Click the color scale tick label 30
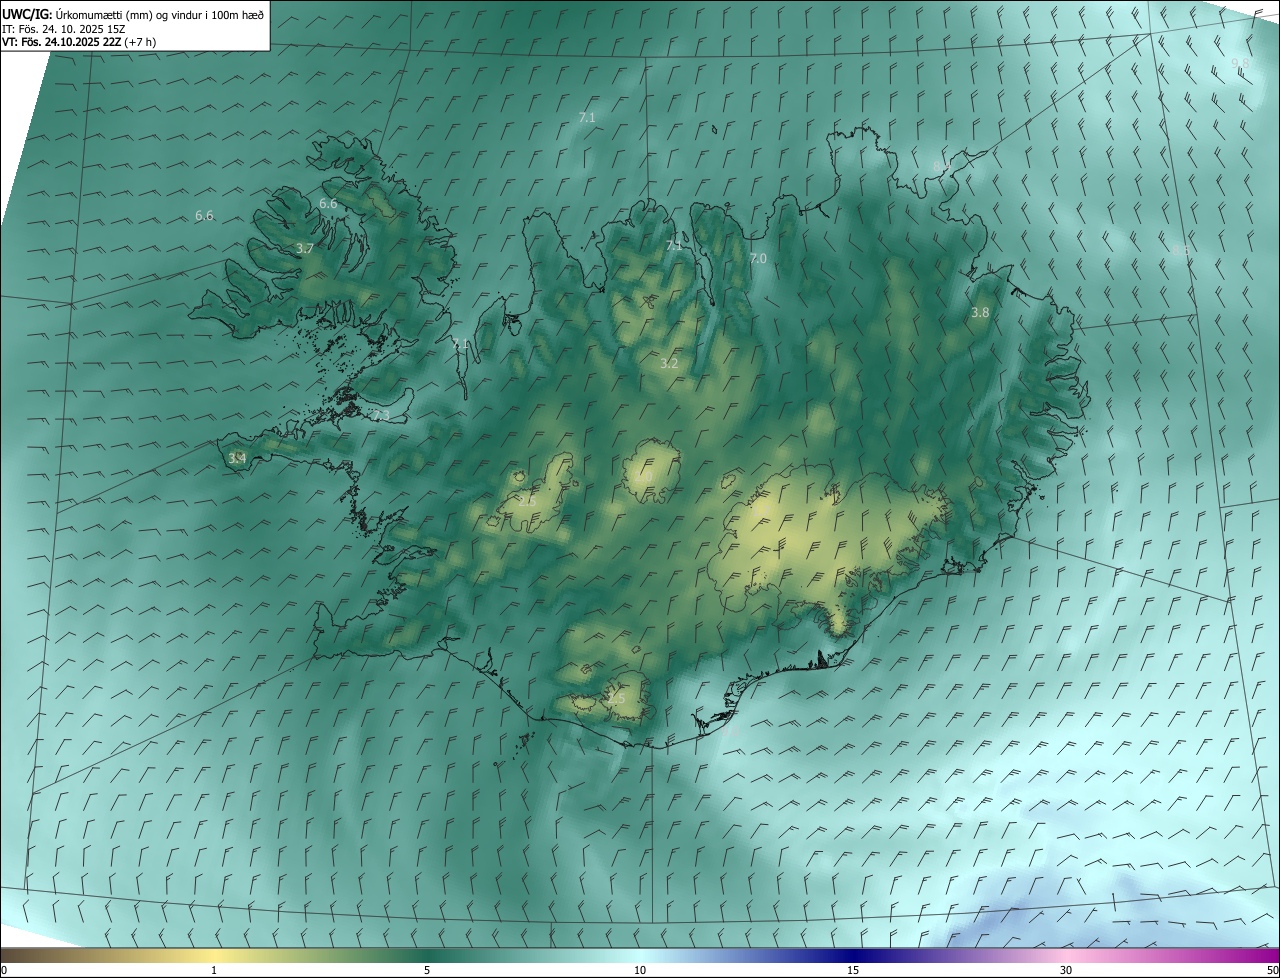Image resolution: width=1280 pixels, height=978 pixels. pyautogui.click(x=1066, y=970)
